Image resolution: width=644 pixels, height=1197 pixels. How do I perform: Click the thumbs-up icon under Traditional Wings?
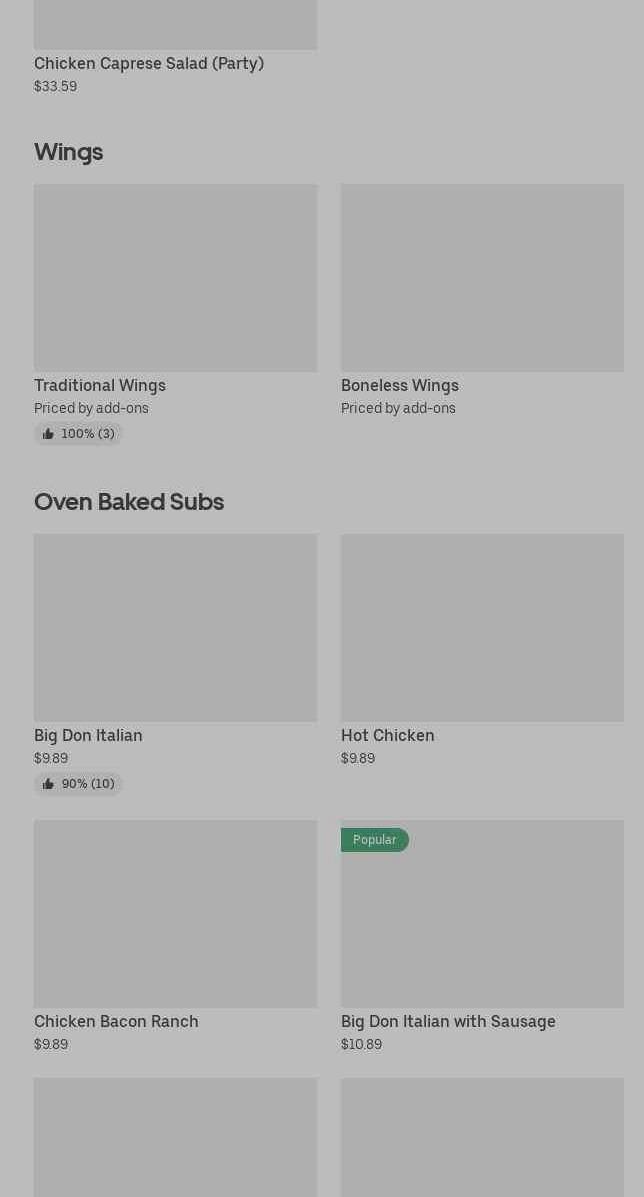(x=48, y=434)
